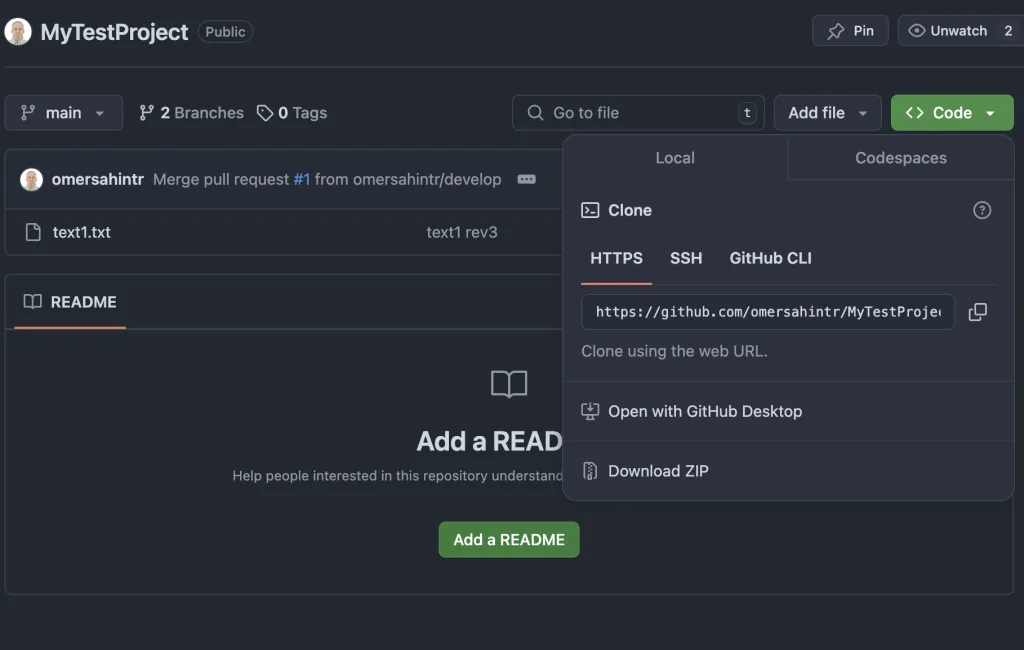The image size is (1024, 650).
Task: Toggle Unwatch for this repository
Action: [948, 31]
